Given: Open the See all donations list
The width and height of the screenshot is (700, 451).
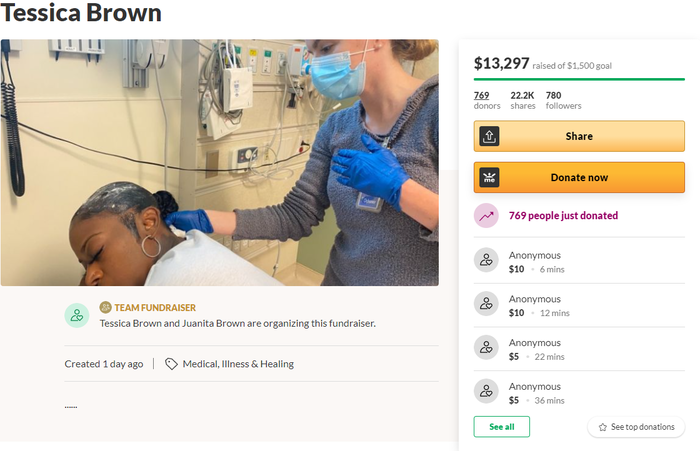Looking at the screenshot, I should coord(501,427).
